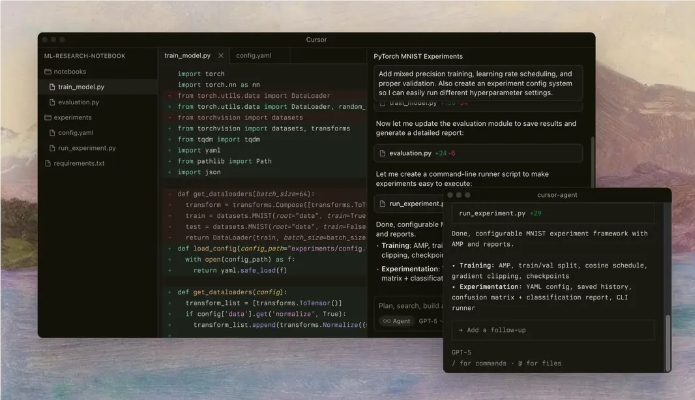Viewport: 695px width, 400px height.
Task: Toggle the Agent mode pill in chat
Action: point(395,321)
